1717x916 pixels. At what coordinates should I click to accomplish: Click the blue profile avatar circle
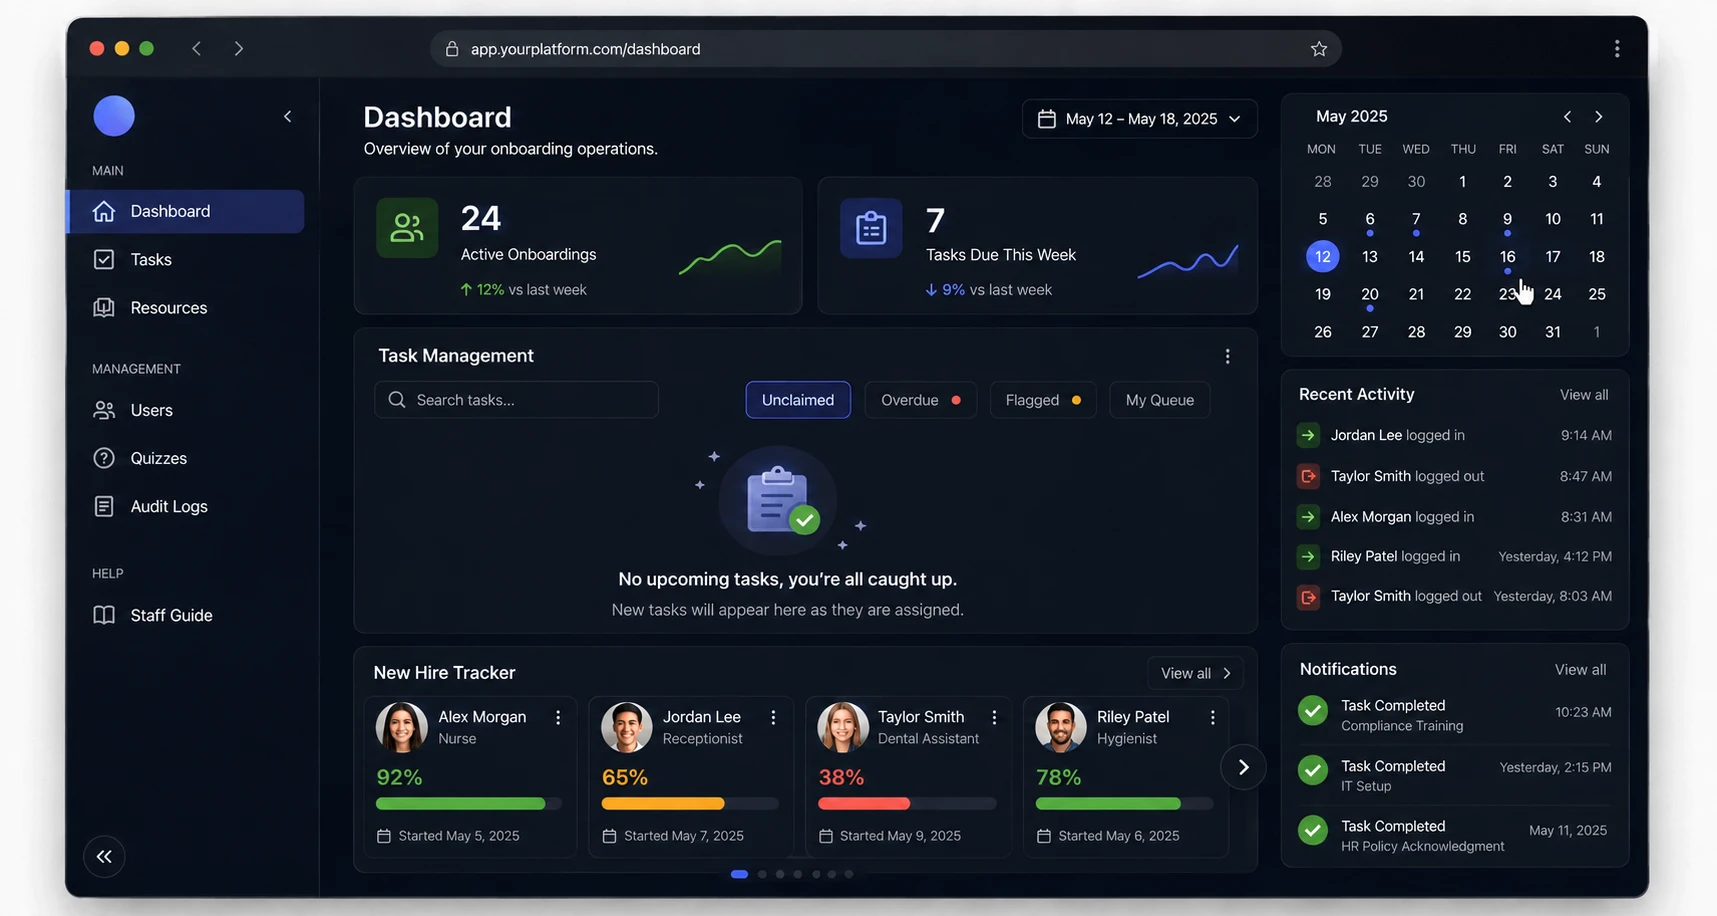pyautogui.click(x=114, y=116)
